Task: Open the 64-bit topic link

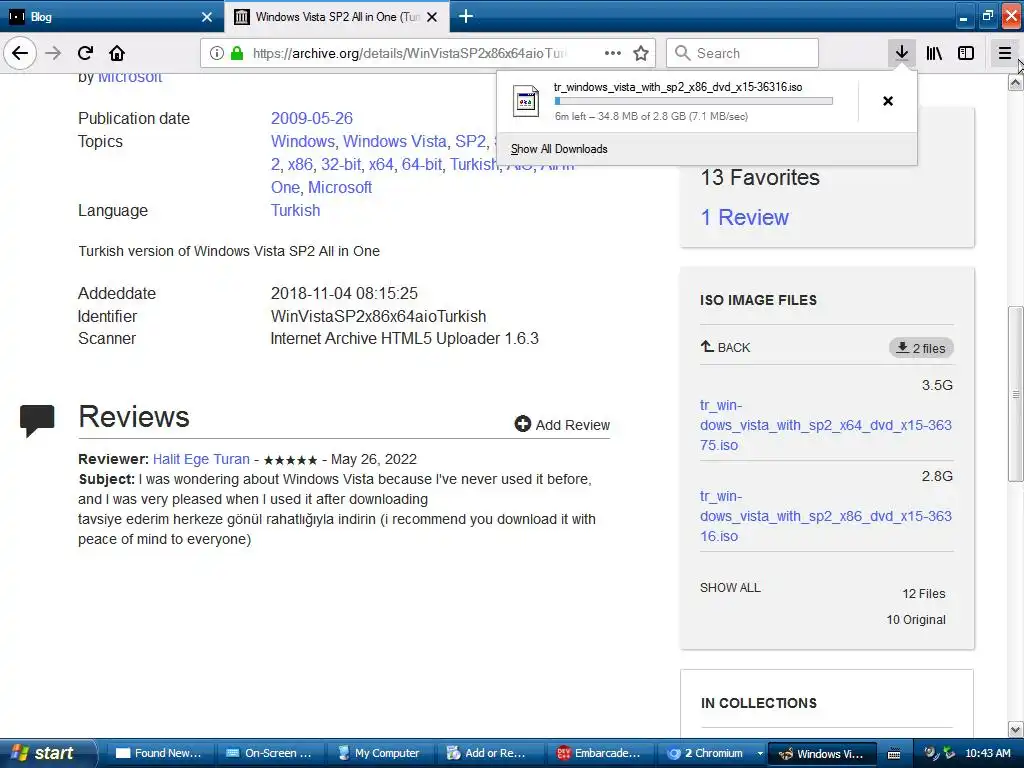Action: coord(421,164)
